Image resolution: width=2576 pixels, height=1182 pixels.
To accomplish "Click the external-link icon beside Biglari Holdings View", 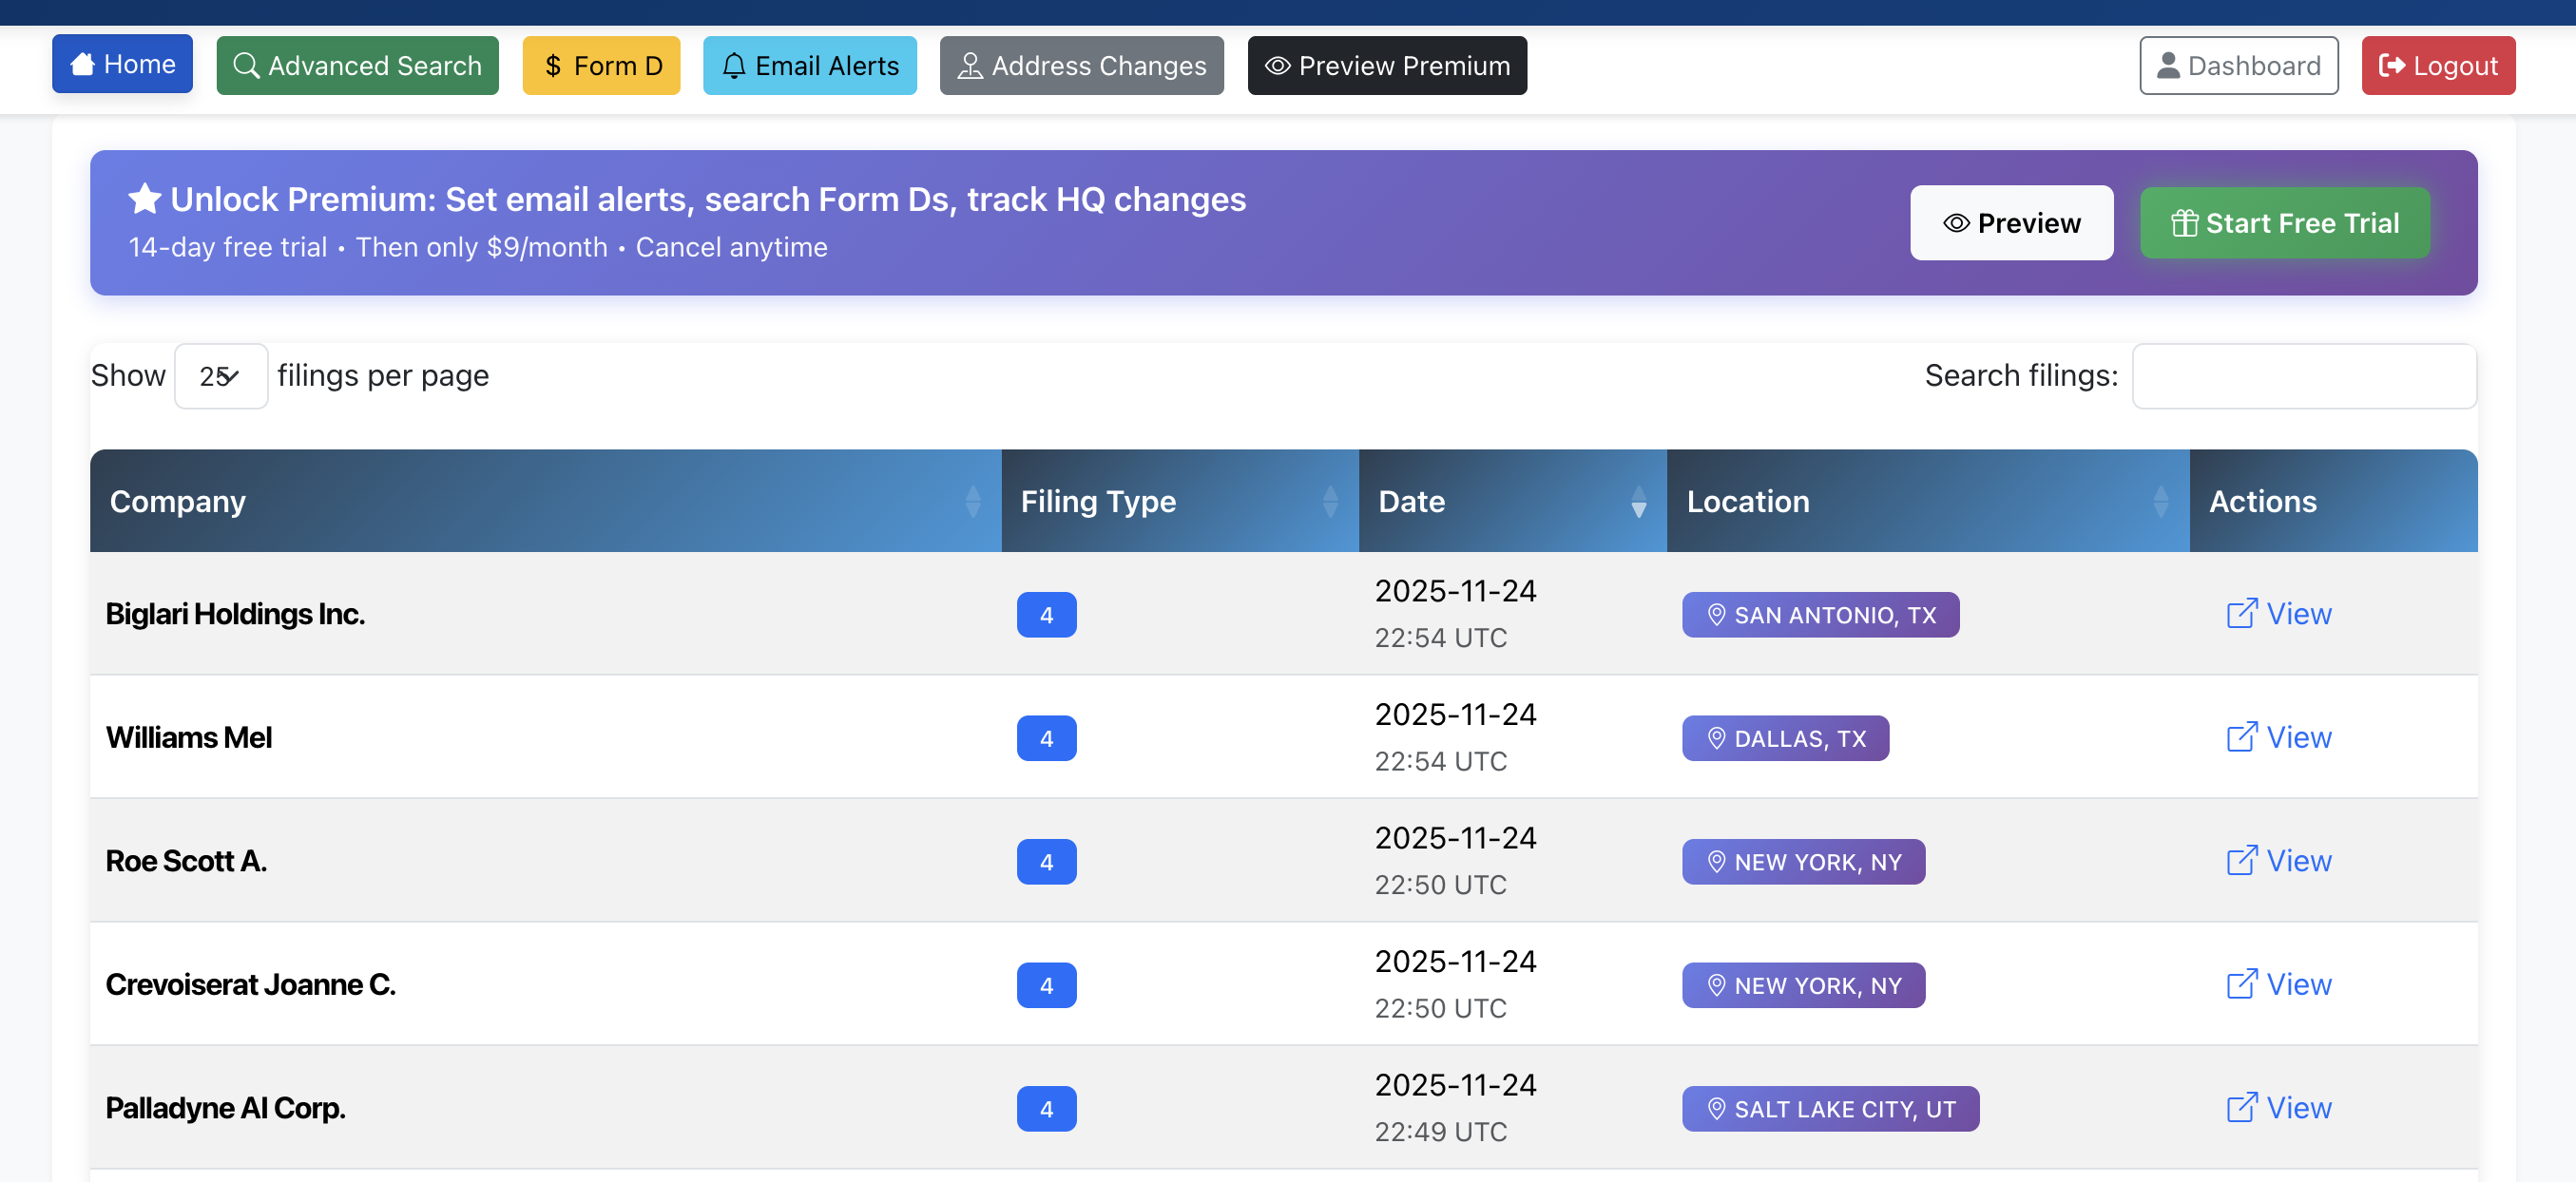I will [2243, 613].
